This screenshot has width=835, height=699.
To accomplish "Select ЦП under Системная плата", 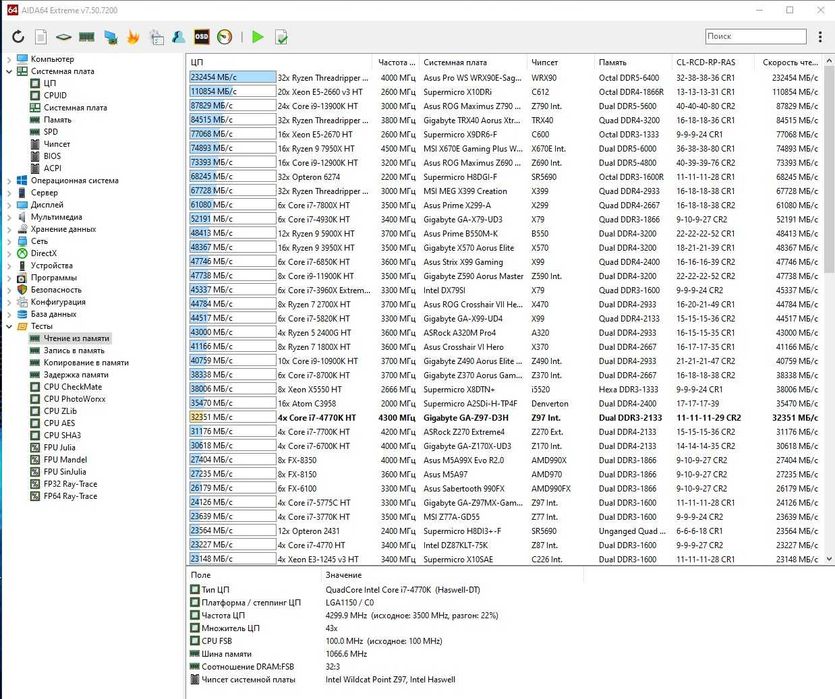I will tap(49, 83).
